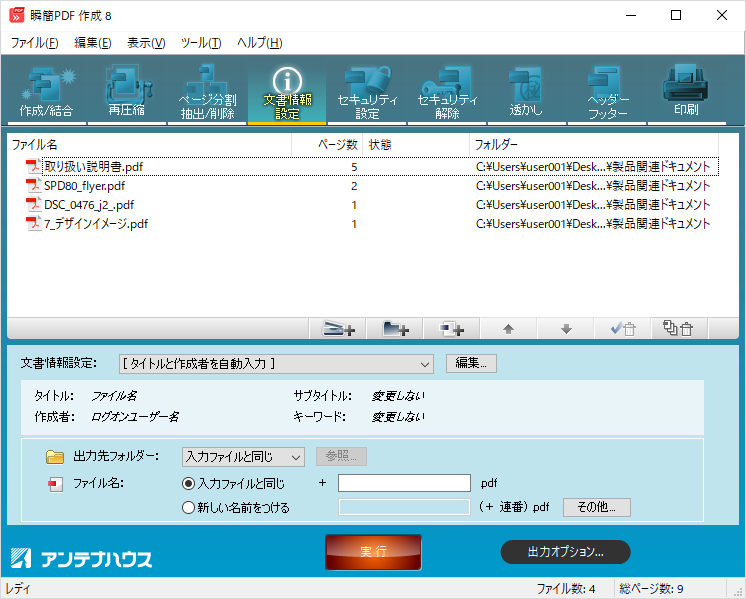This screenshot has width=746, height=599.
Task: Open the 編集(E) menu
Action: pyautogui.click(x=92, y=43)
